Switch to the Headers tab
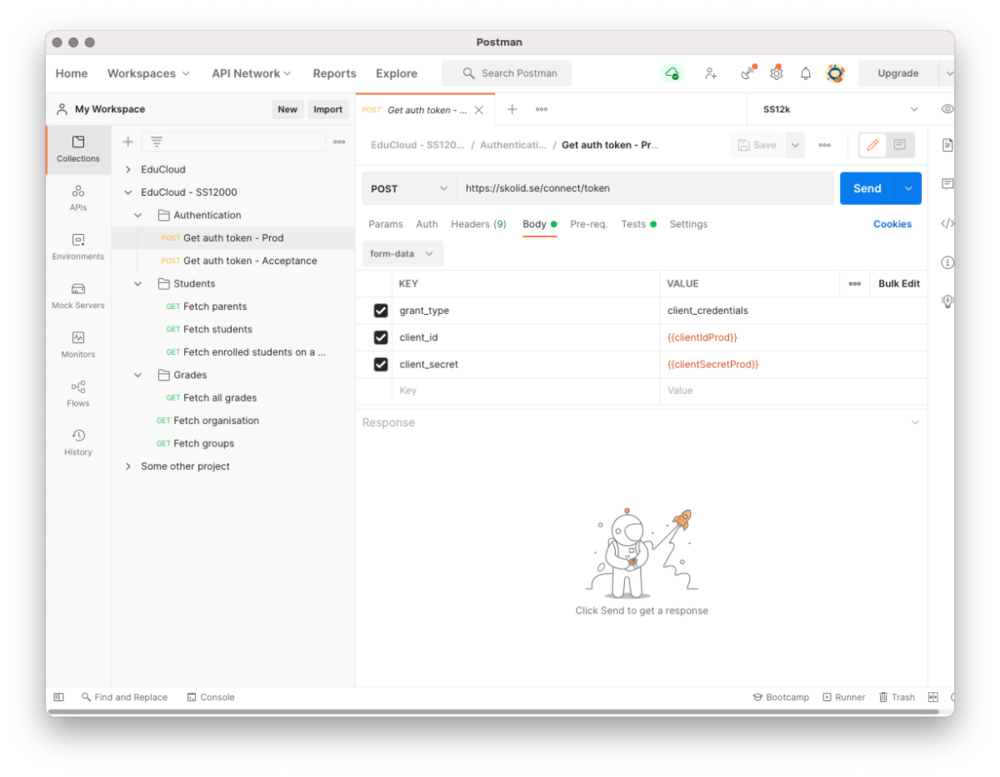 478,224
